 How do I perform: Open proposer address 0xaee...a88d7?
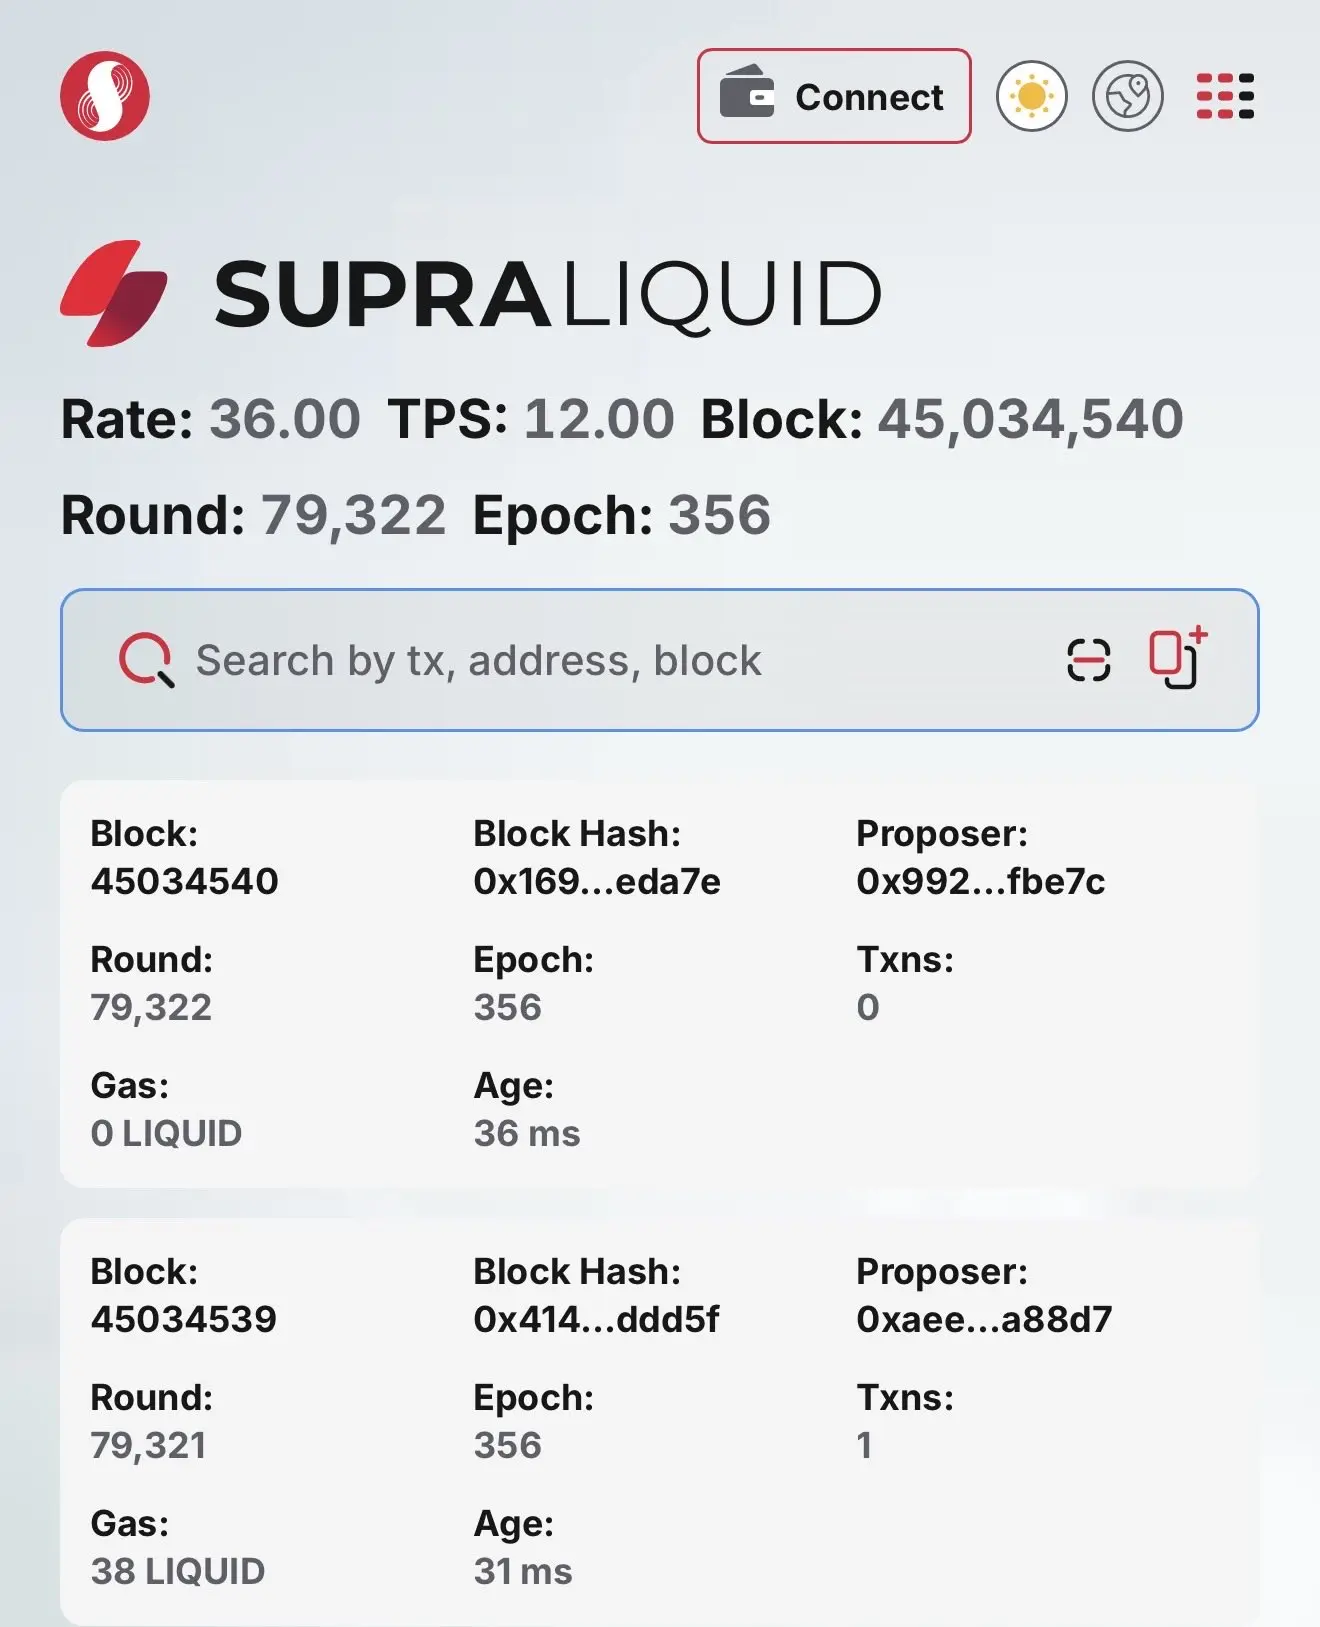(984, 1319)
